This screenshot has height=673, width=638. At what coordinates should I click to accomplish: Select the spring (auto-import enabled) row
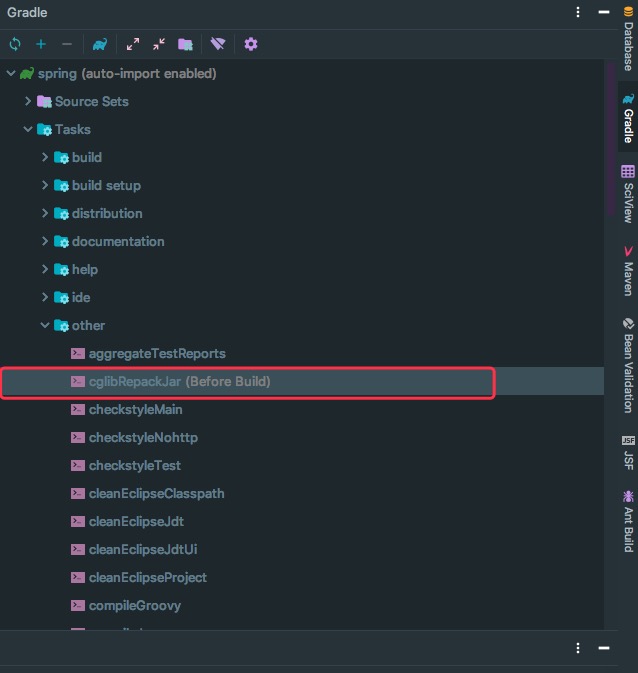302,73
